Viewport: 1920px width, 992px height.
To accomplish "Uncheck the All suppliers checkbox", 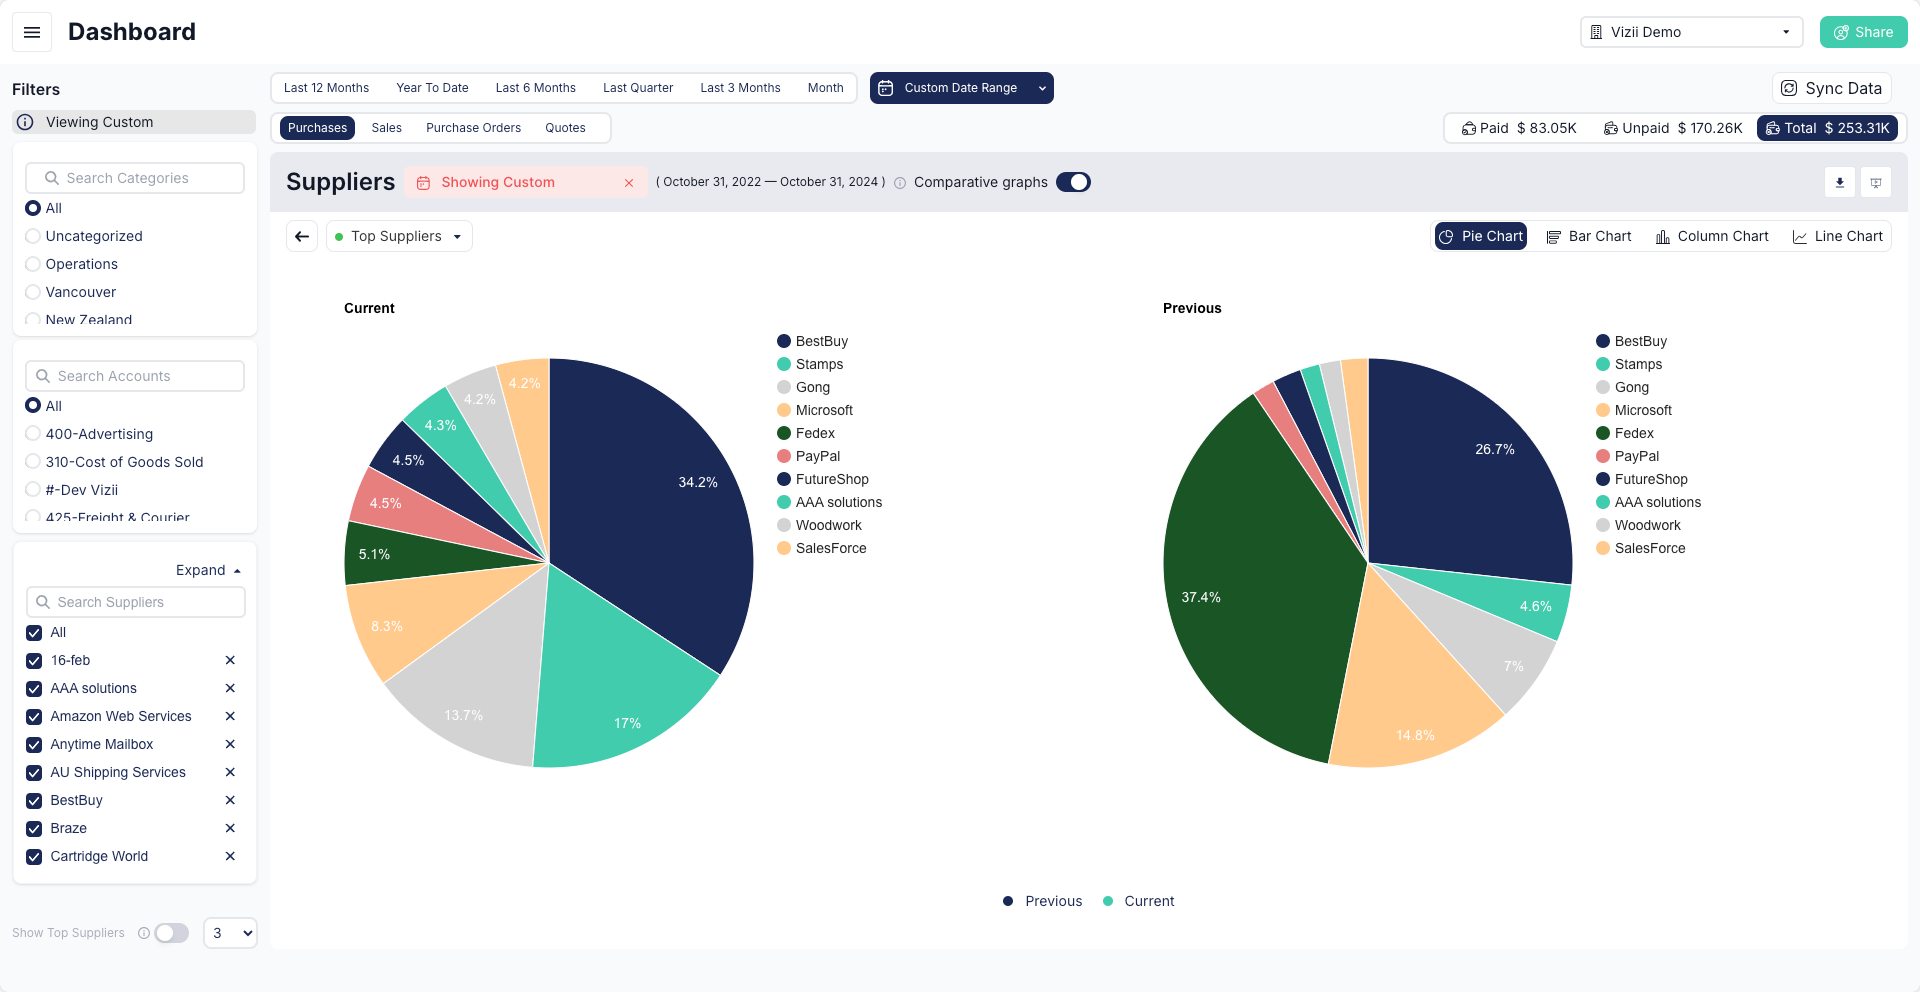I will coord(34,633).
